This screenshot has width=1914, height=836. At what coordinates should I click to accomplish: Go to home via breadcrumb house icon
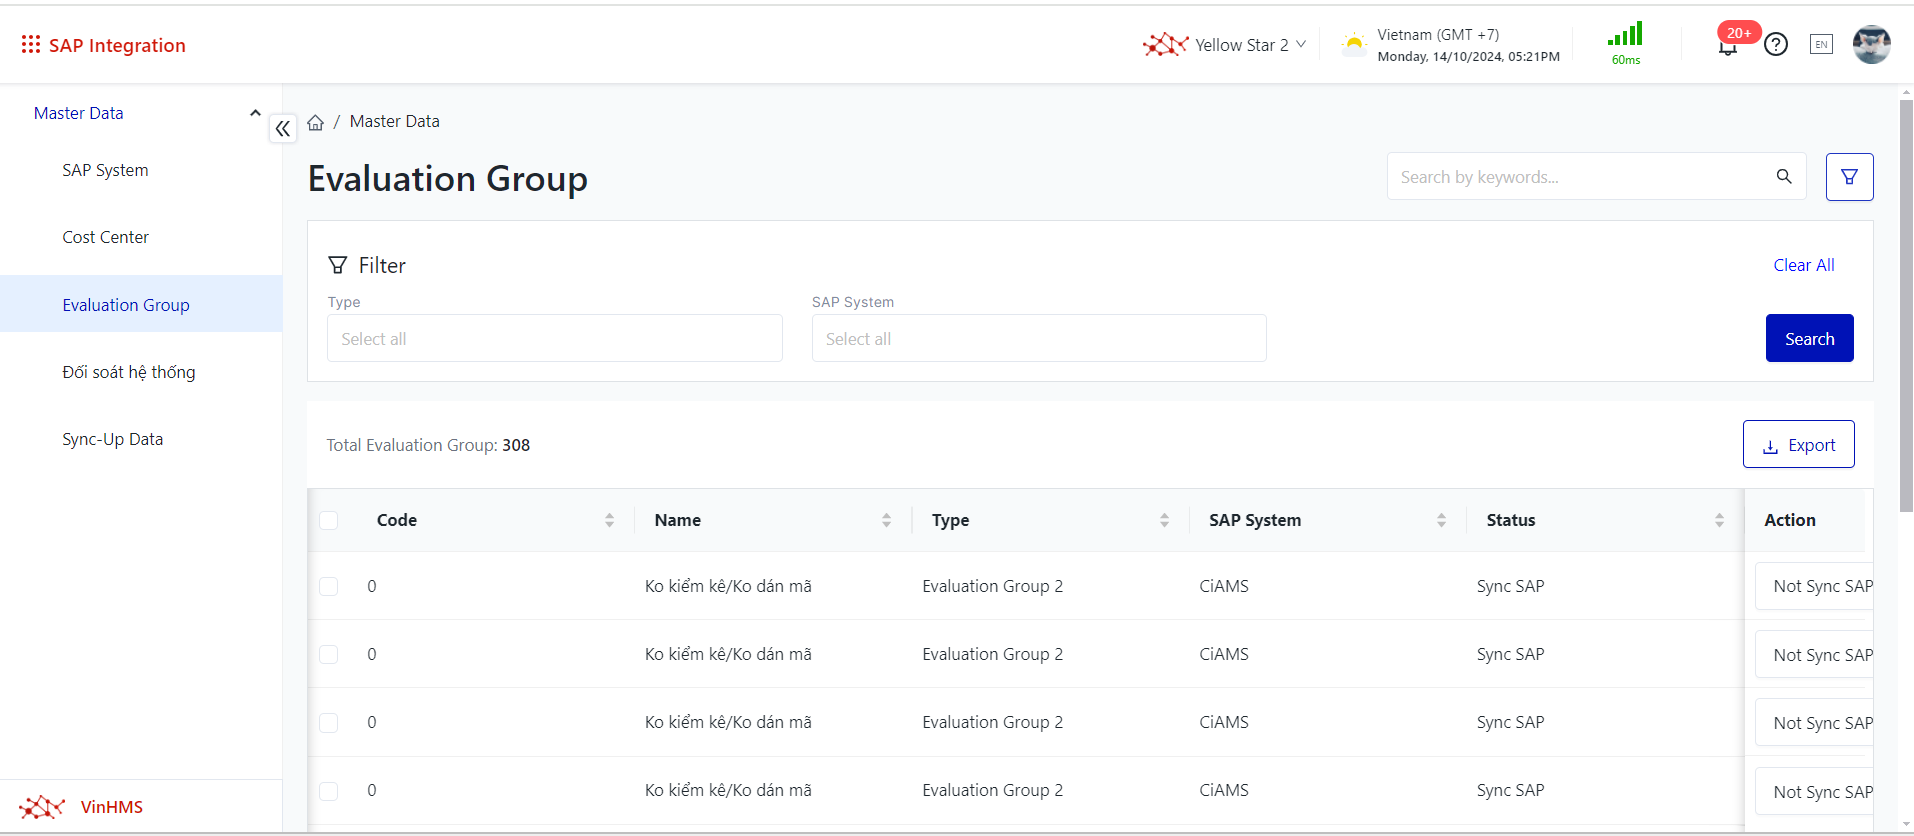click(x=316, y=122)
